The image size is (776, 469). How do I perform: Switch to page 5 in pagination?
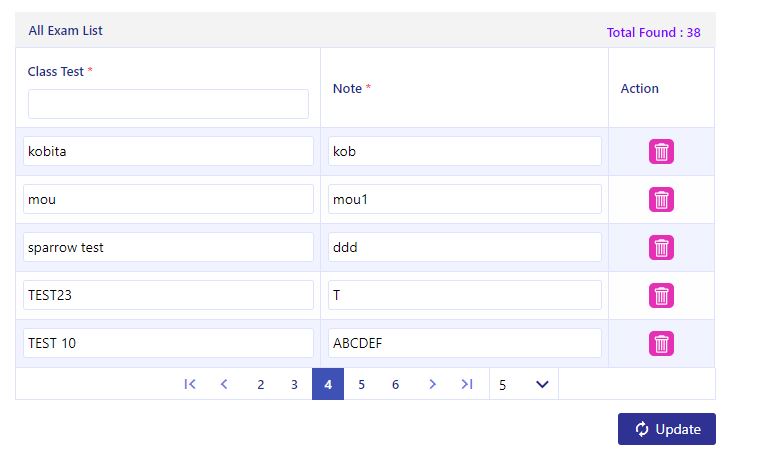(x=362, y=384)
